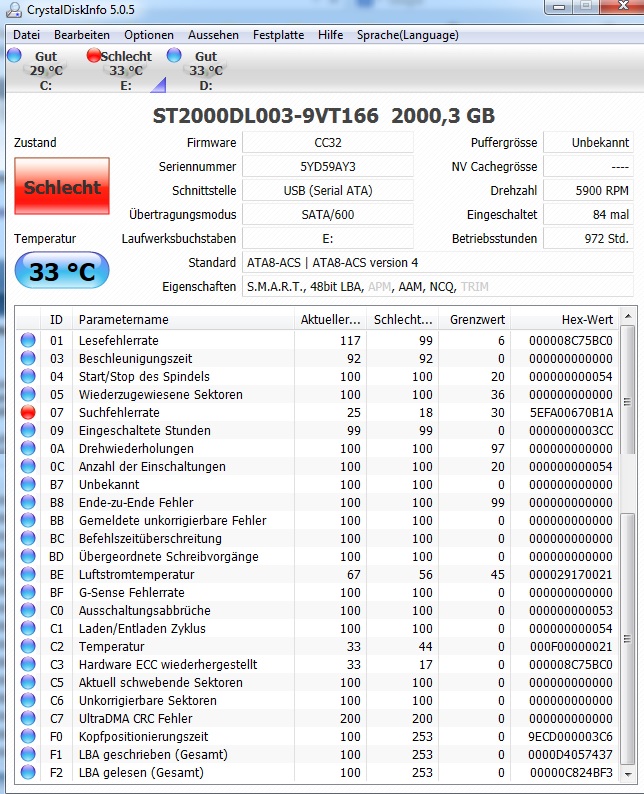Click red status orb for 07 Suchfehlerrate

pyautogui.click(x=28, y=412)
